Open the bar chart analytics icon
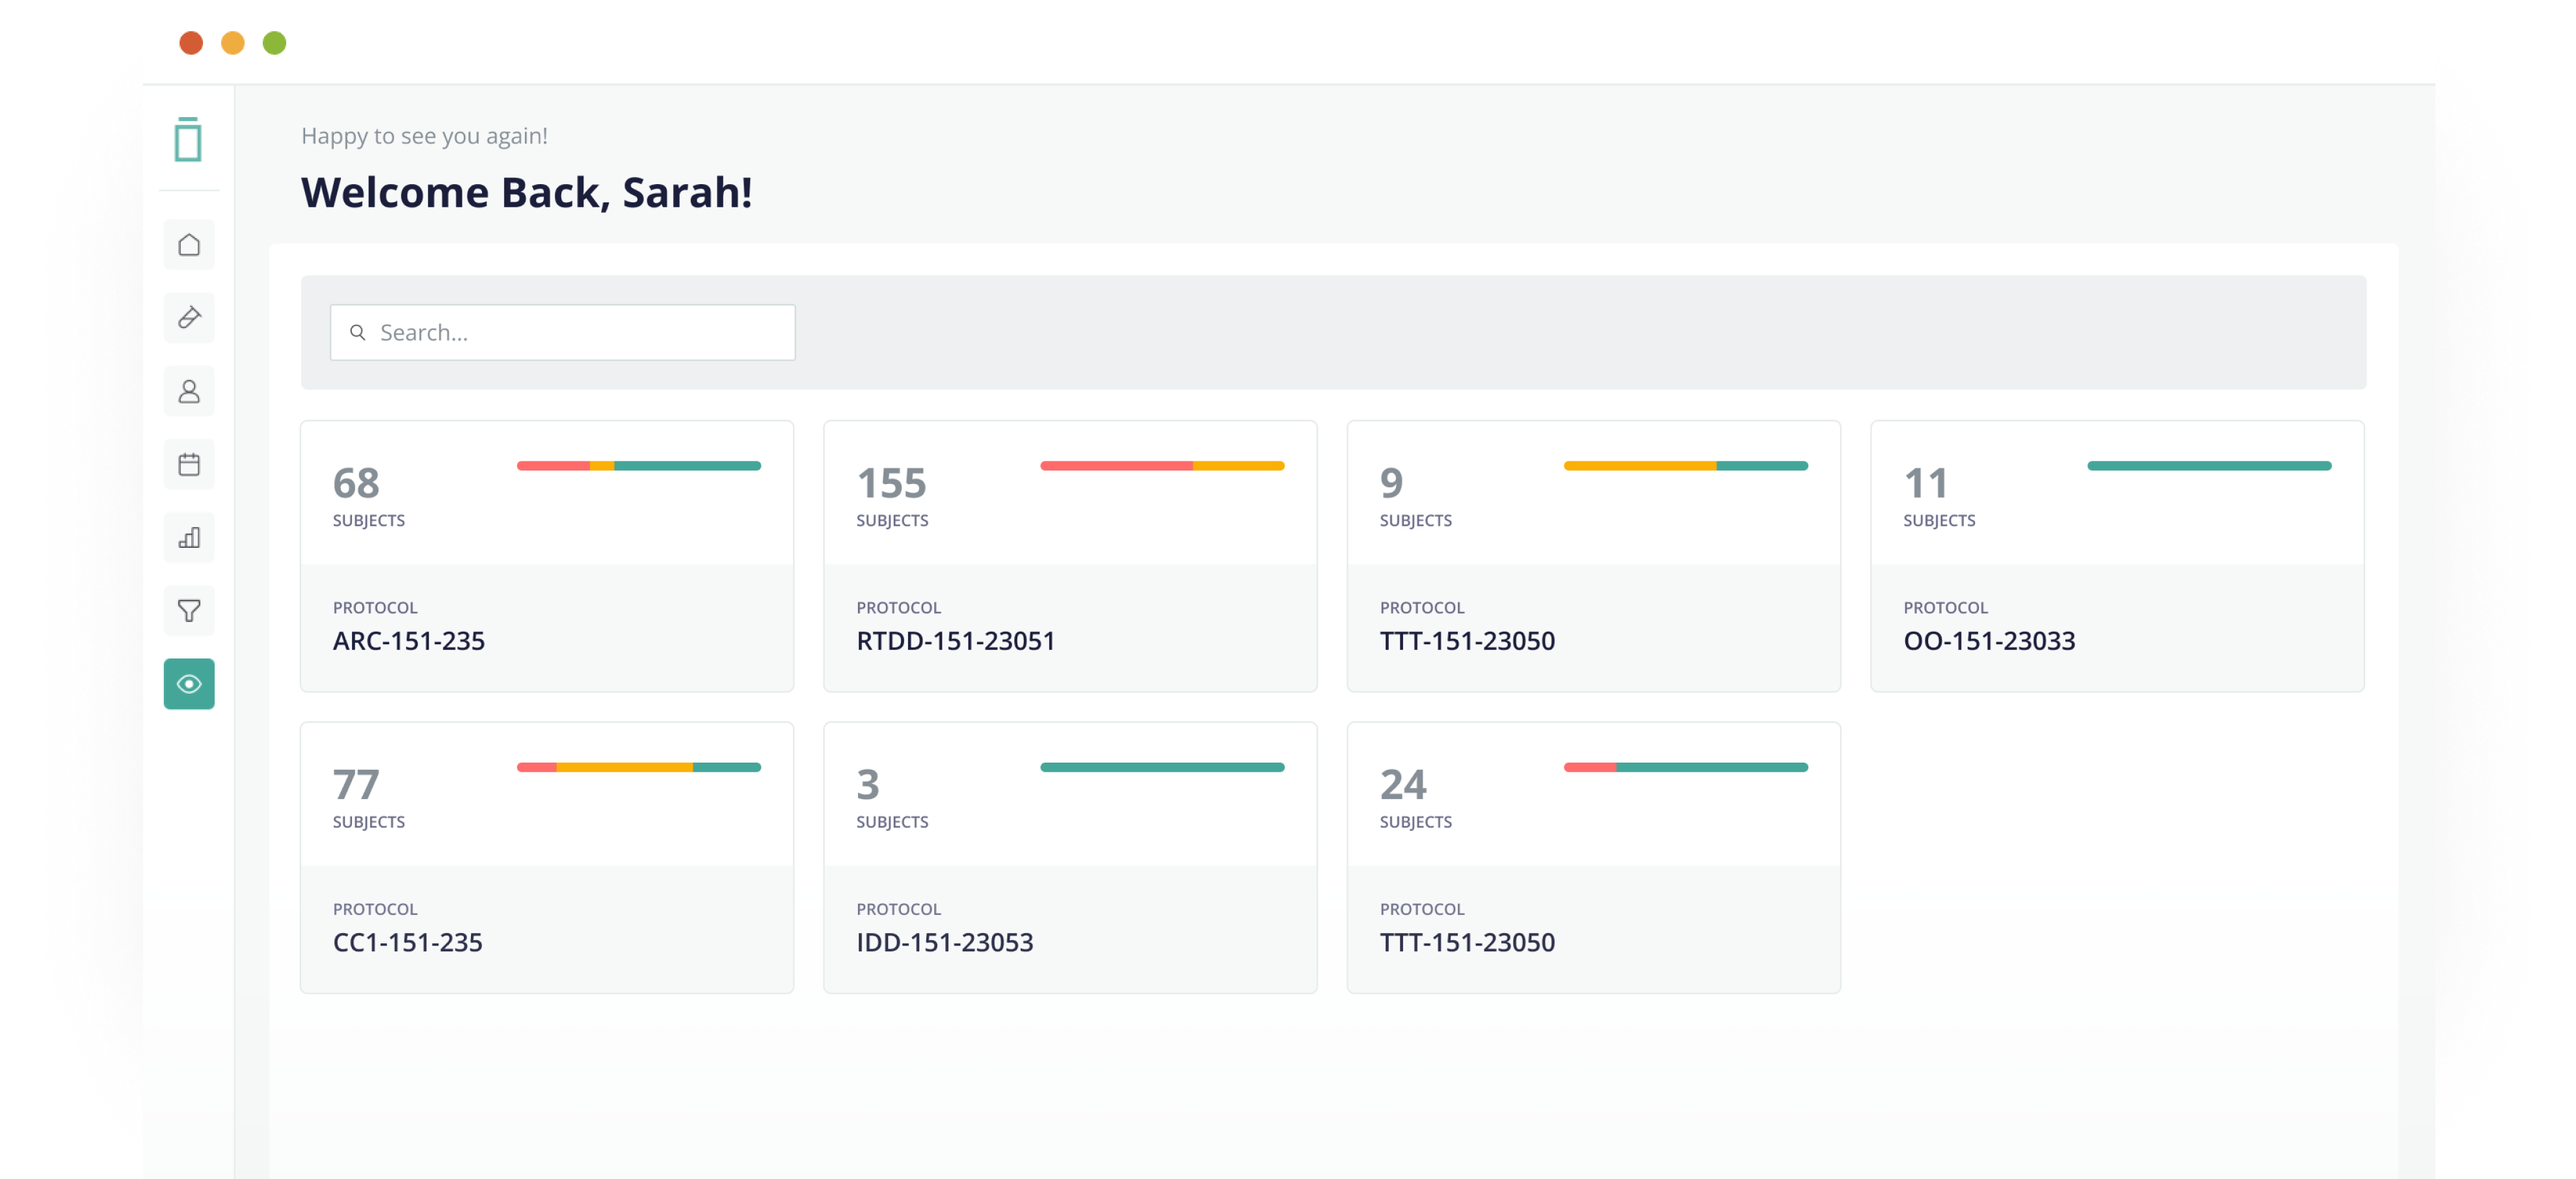Screen dimensions: 2576x1179 click(x=189, y=538)
